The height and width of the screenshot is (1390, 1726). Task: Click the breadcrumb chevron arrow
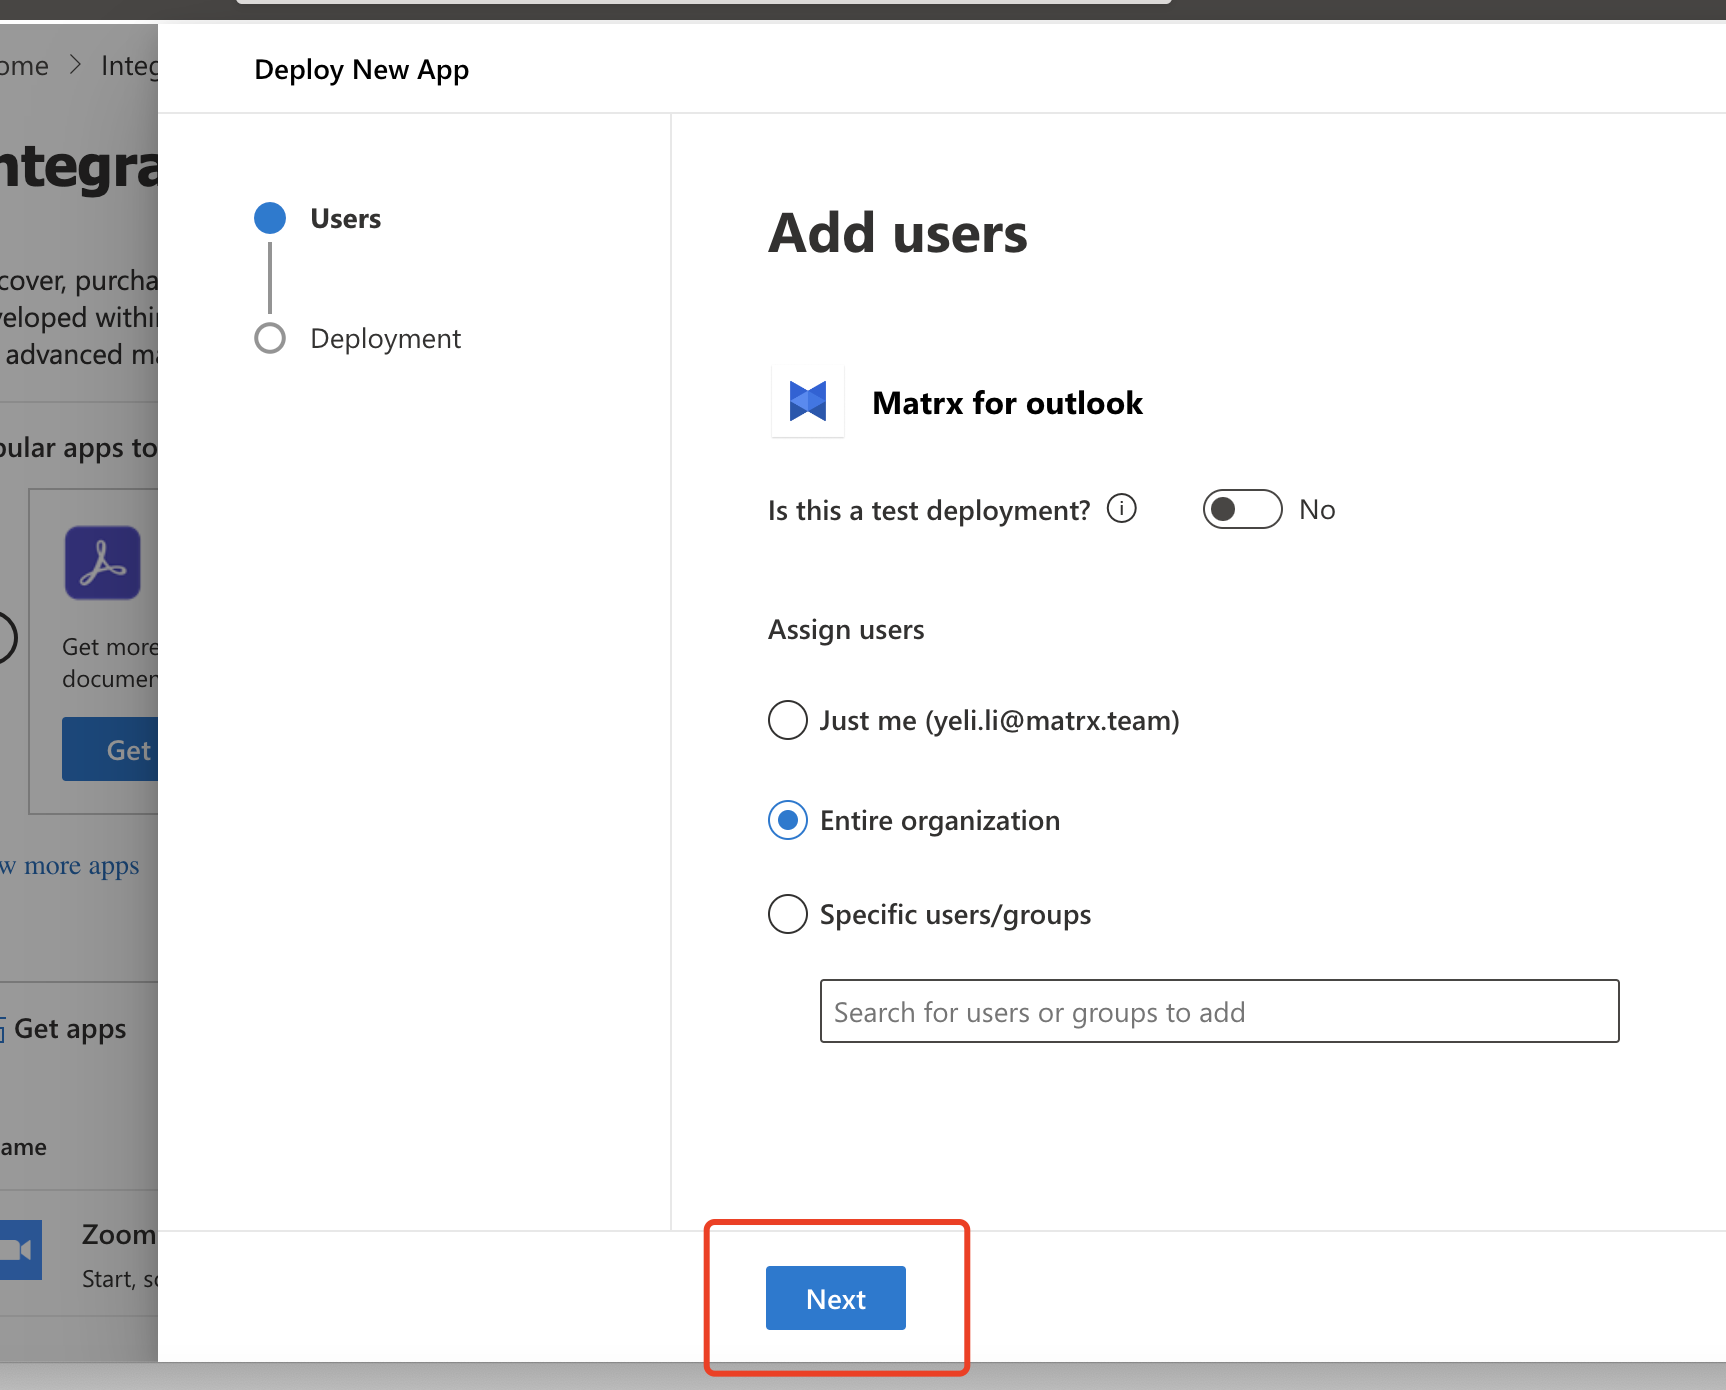tap(75, 66)
